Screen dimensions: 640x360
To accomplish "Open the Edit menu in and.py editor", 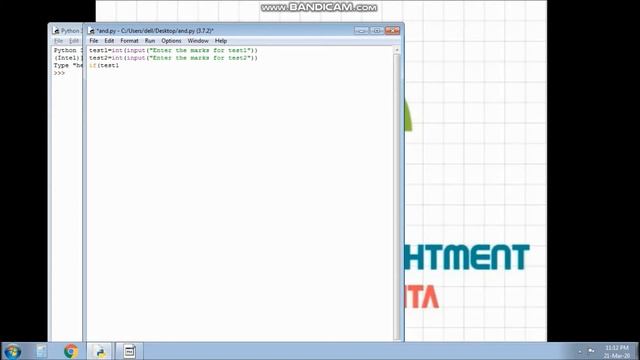I will (109, 41).
